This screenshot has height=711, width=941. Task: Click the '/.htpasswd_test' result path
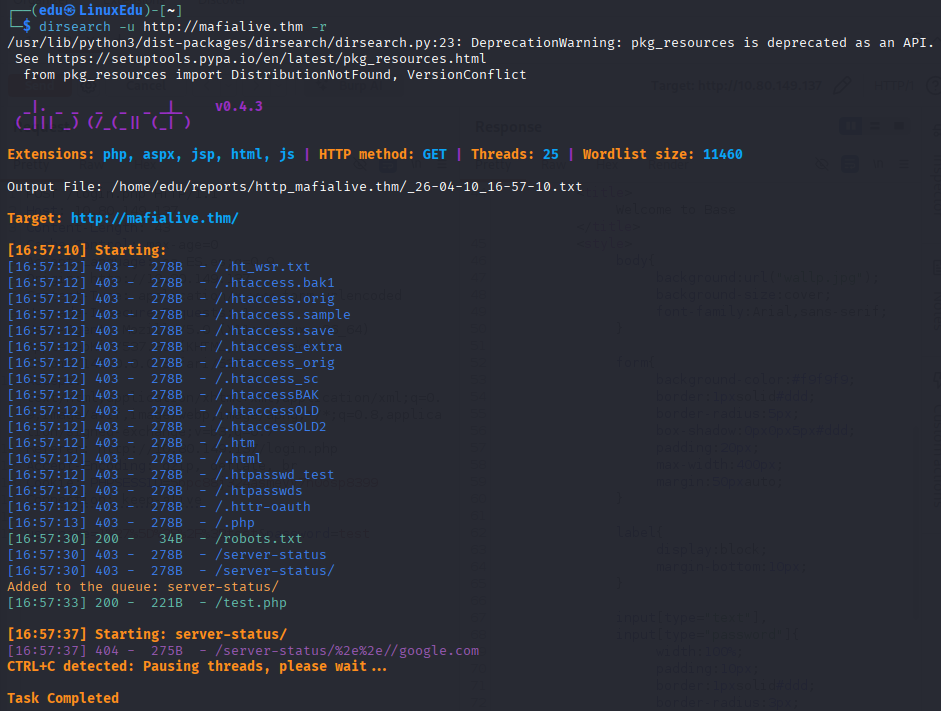(x=274, y=475)
